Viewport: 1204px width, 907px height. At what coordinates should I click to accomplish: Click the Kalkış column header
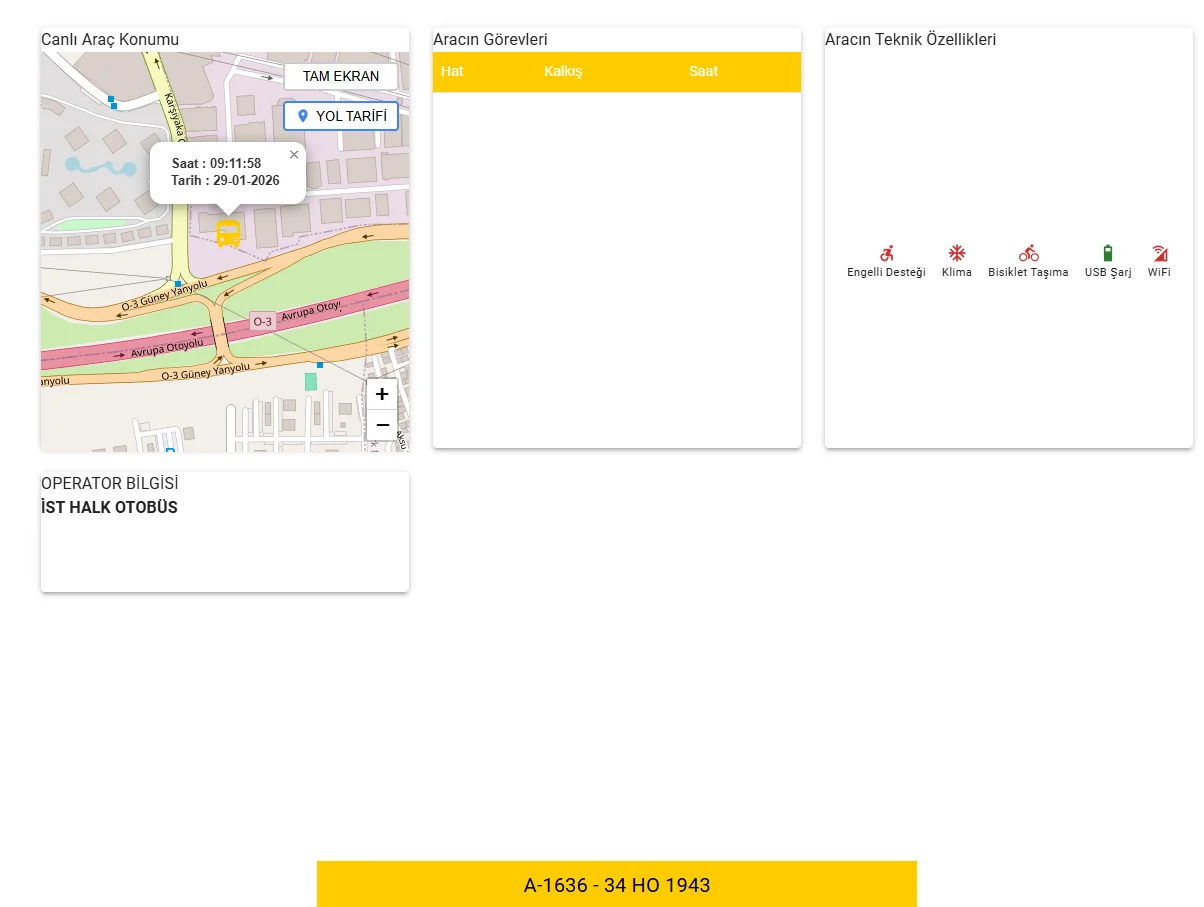pos(563,72)
